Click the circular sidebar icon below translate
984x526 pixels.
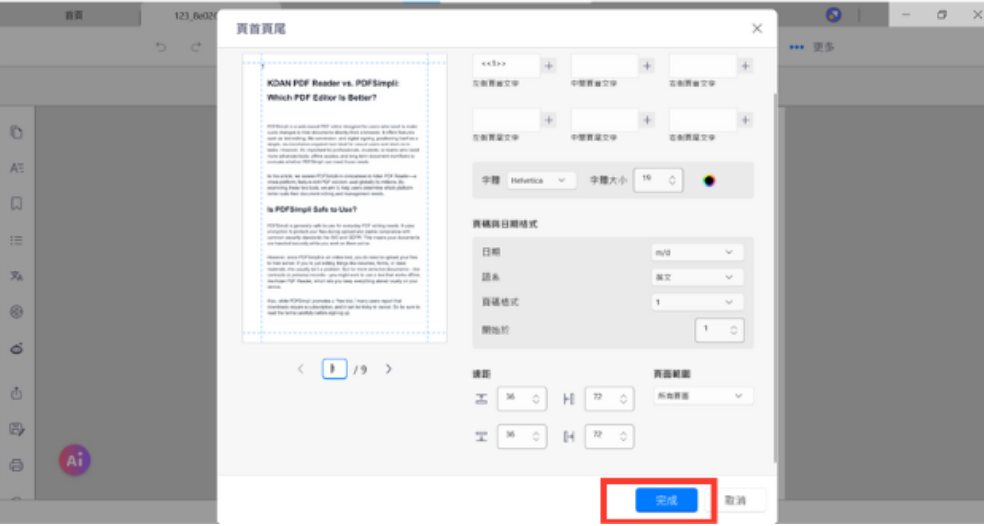(x=17, y=312)
